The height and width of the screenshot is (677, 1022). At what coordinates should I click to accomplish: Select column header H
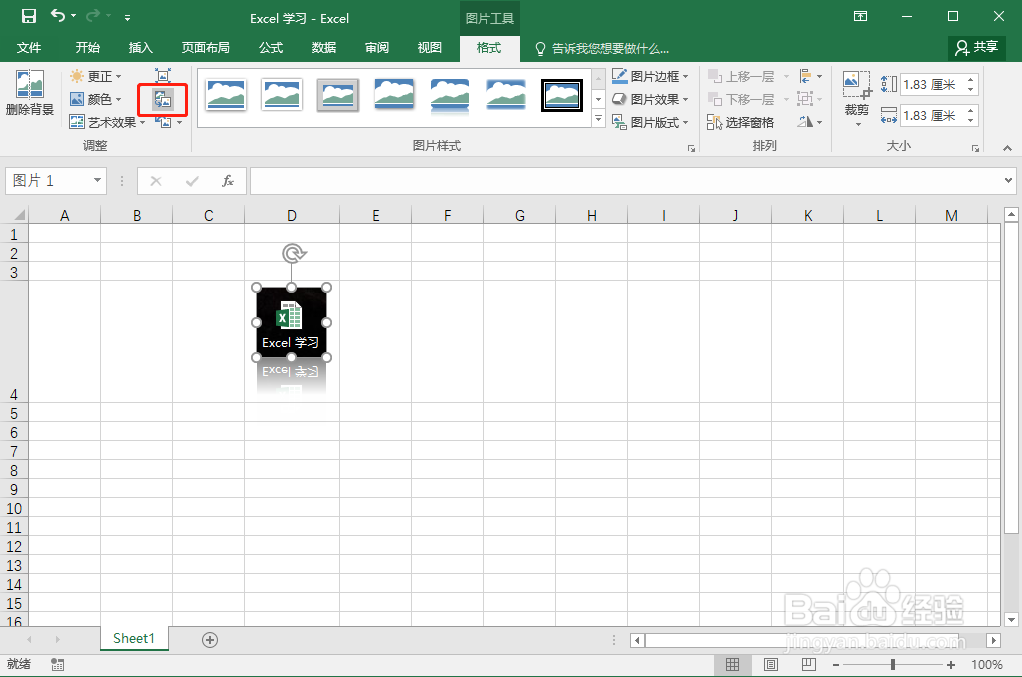[x=592, y=215]
